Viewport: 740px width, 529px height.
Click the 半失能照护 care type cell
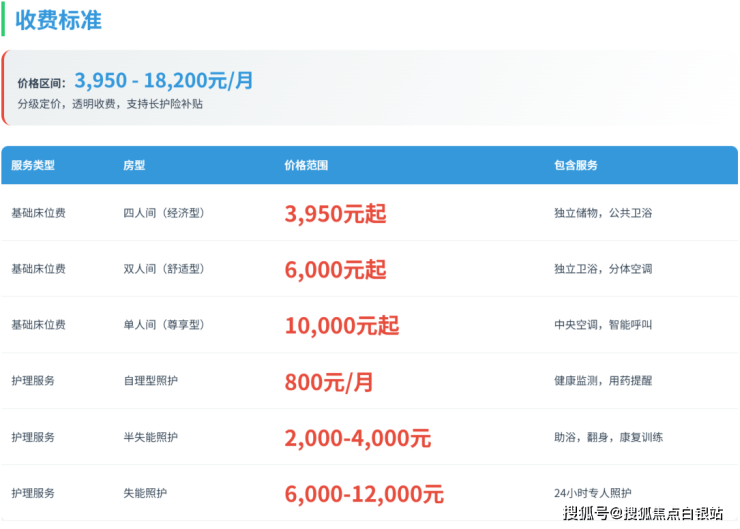point(150,437)
